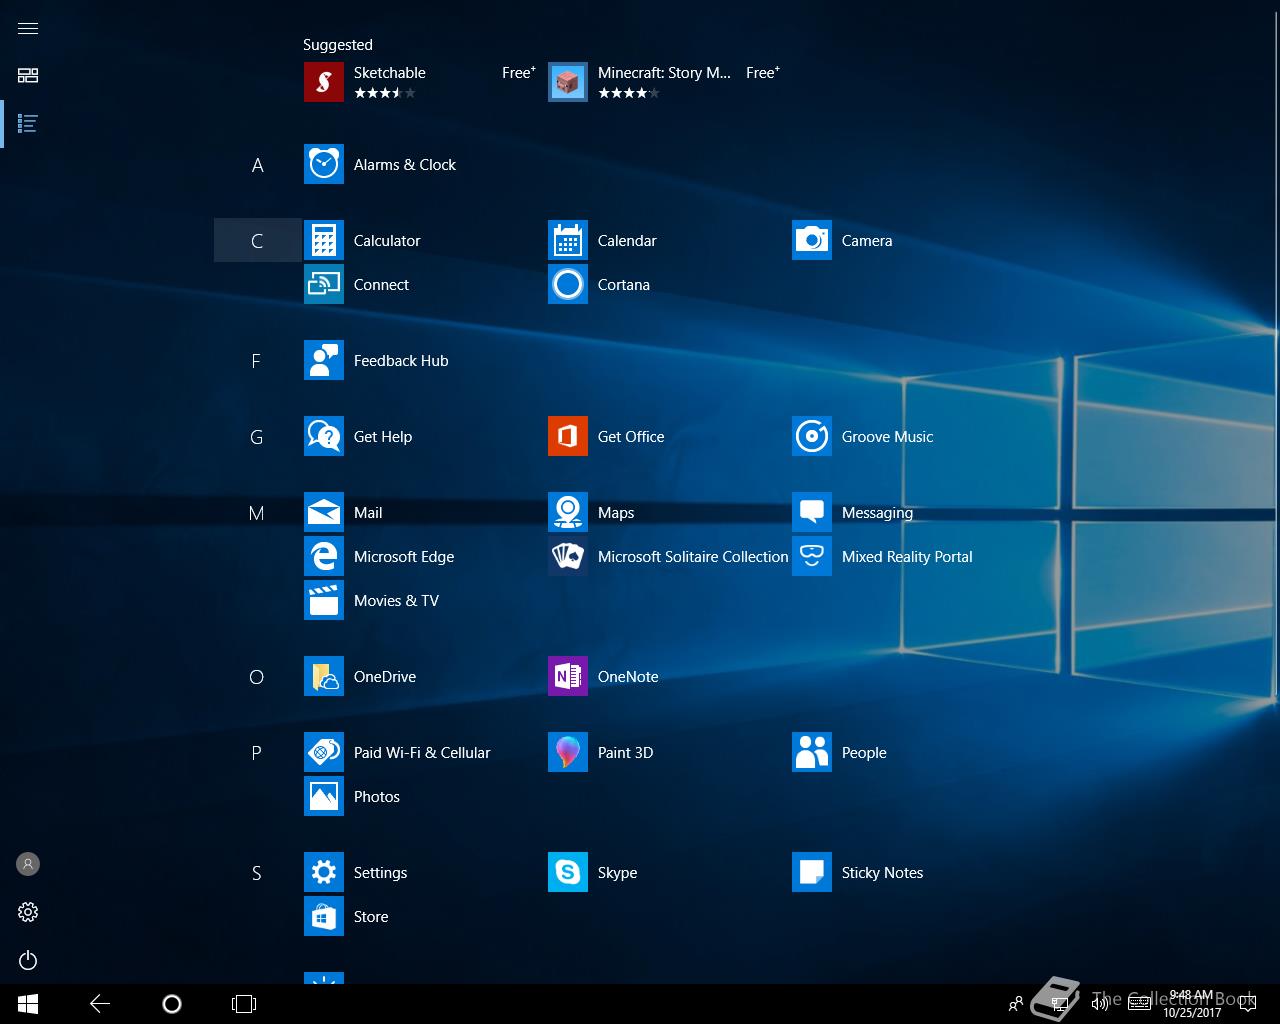Image resolution: width=1280 pixels, height=1024 pixels.
Task: Open Minecraft: Story Mode suggestion
Action: [x=664, y=82]
